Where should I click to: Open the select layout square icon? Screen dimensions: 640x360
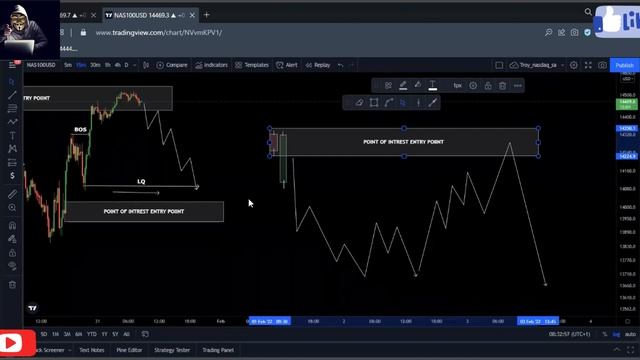coord(499,65)
